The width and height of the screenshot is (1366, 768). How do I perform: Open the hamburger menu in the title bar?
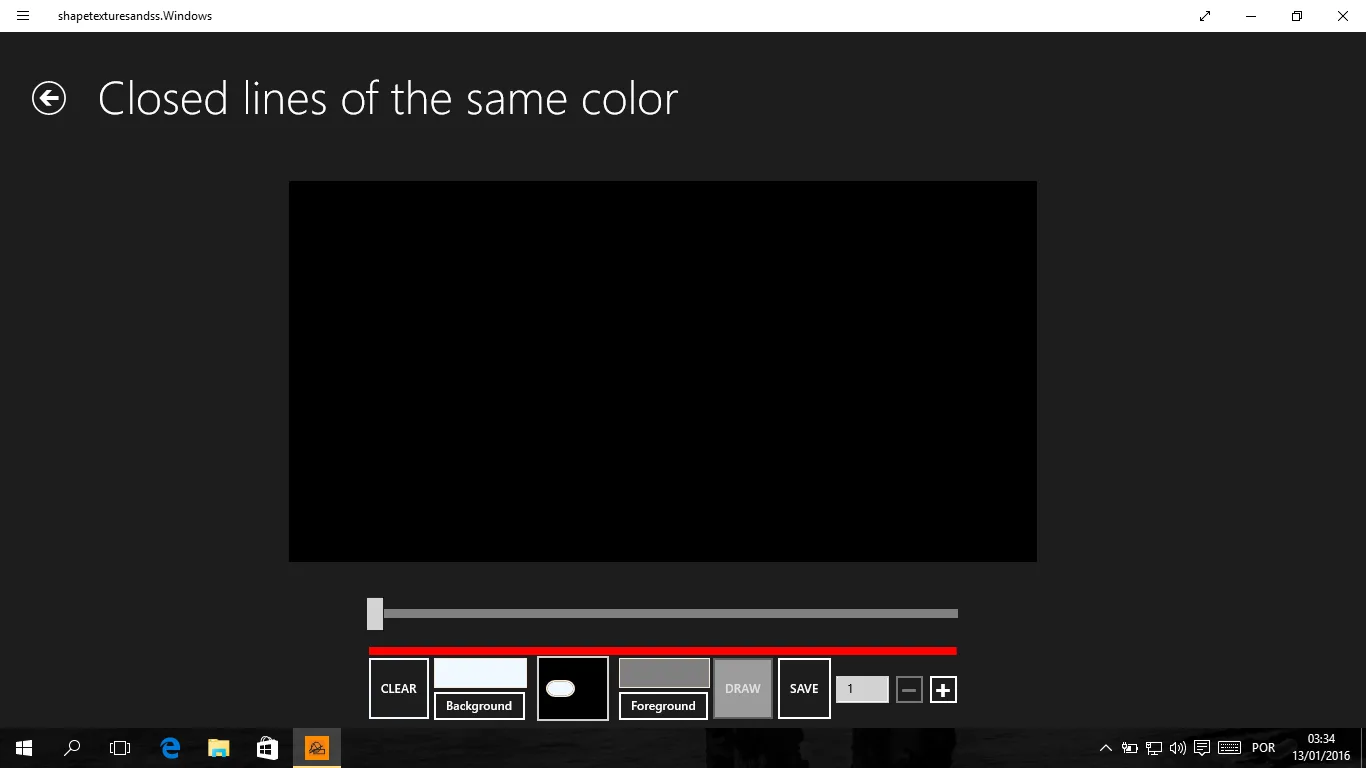pyautogui.click(x=23, y=16)
